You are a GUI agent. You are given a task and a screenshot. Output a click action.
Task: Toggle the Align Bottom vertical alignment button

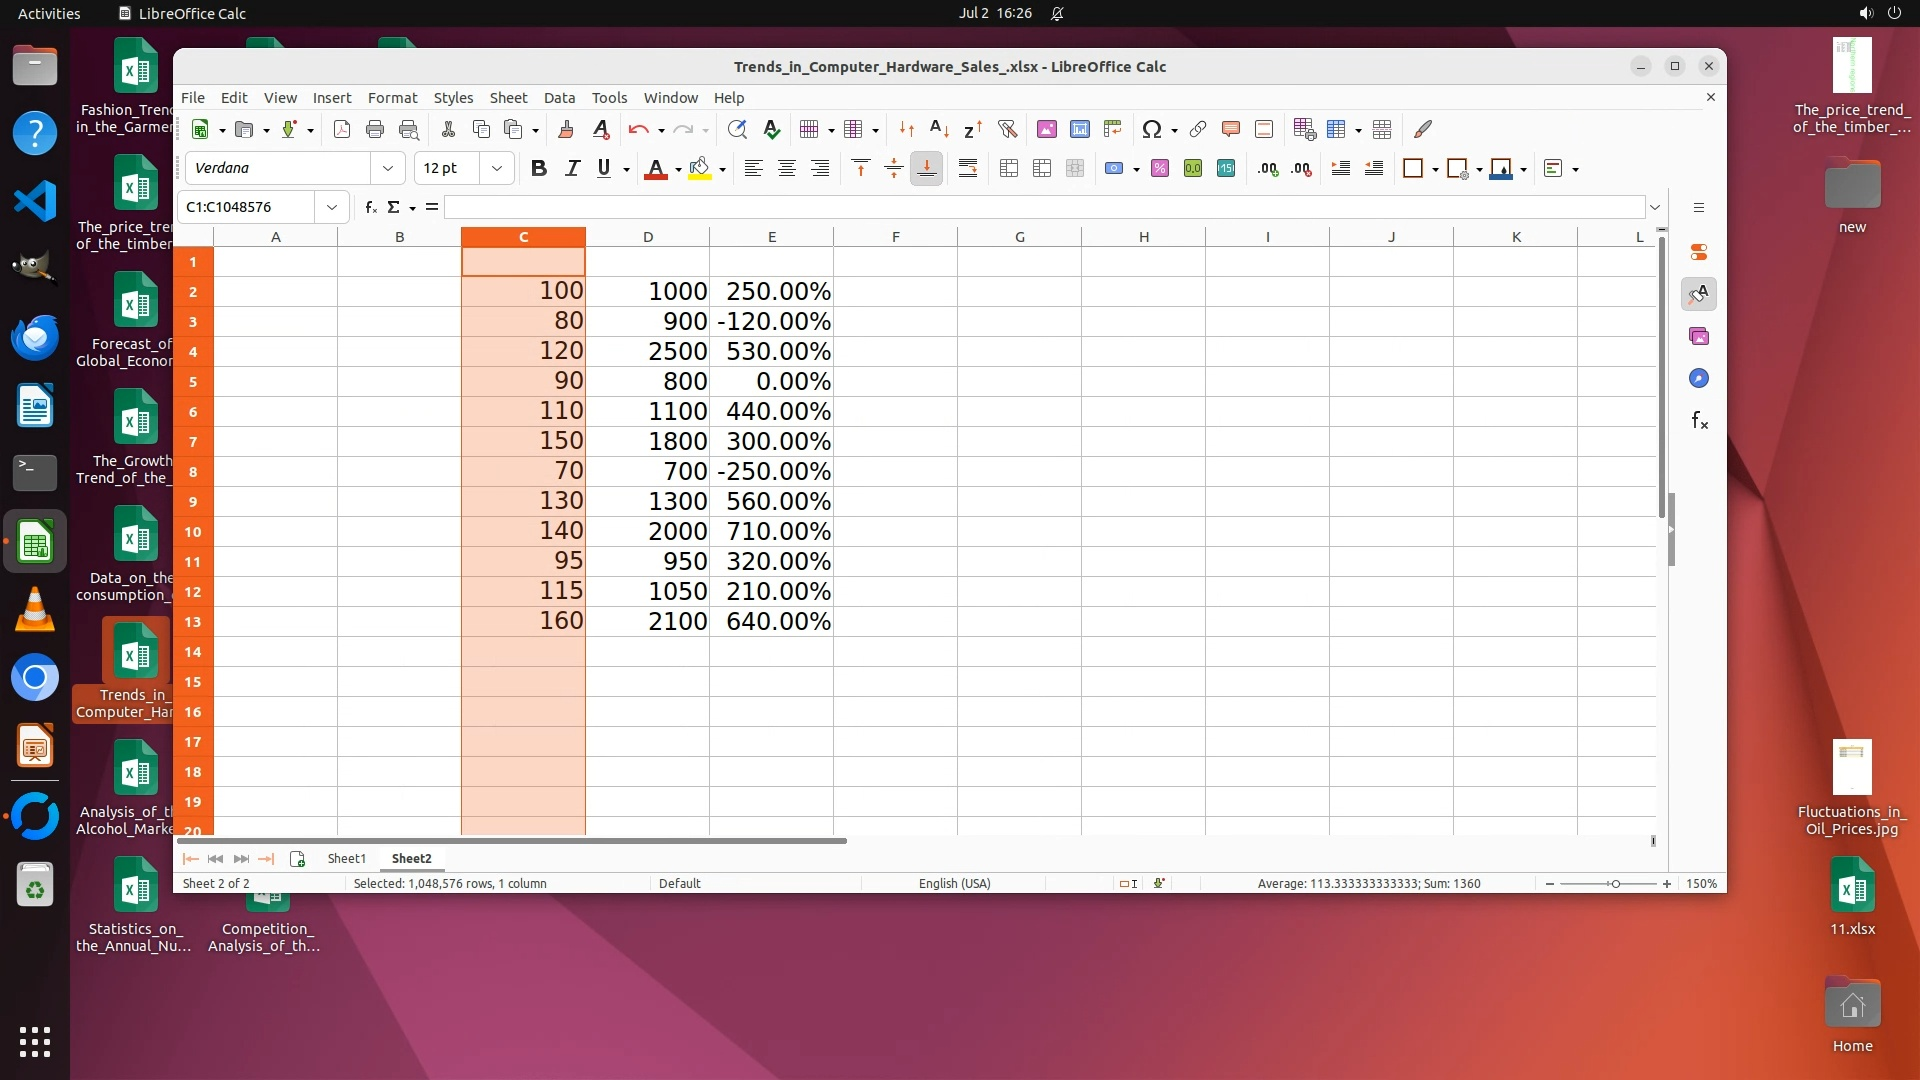click(x=927, y=169)
